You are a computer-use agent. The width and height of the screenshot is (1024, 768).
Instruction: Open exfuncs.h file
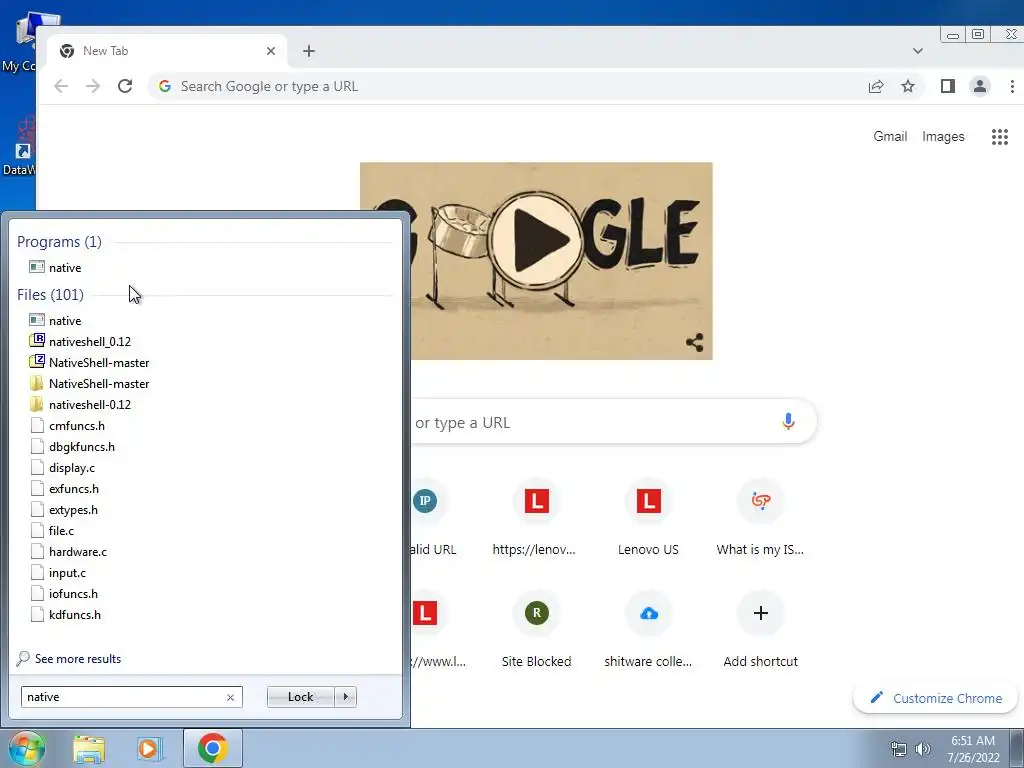[x=65, y=488]
